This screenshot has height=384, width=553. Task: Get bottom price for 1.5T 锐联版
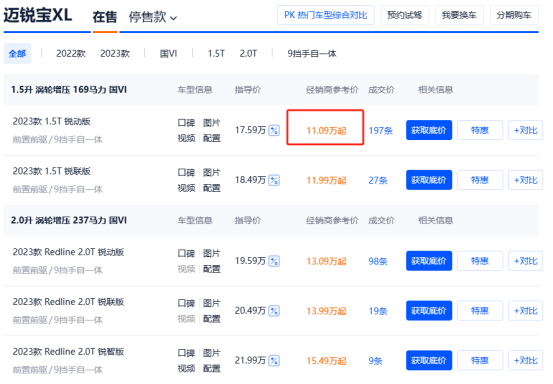(x=429, y=180)
